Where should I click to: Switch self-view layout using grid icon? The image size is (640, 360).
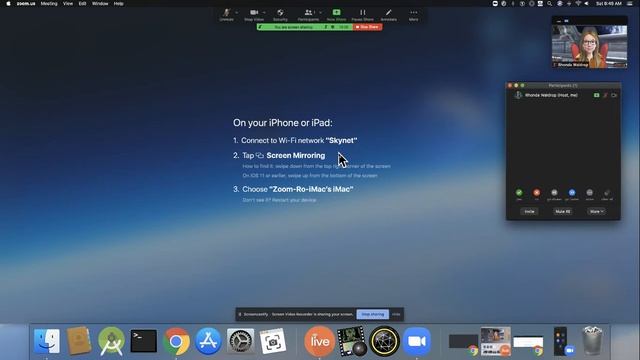pos(566,20)
